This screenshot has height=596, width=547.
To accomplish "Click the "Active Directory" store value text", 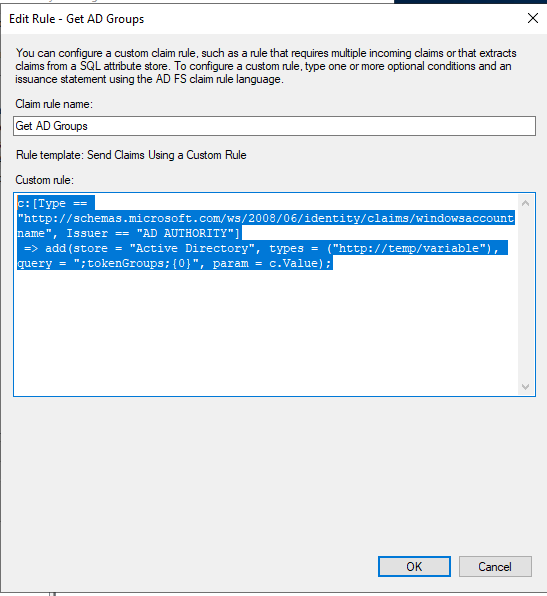I will [192, 248].
